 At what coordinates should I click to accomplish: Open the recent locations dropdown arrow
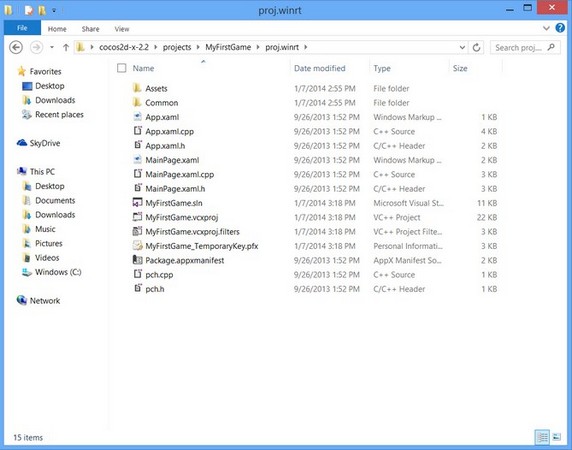click(52, 47)
